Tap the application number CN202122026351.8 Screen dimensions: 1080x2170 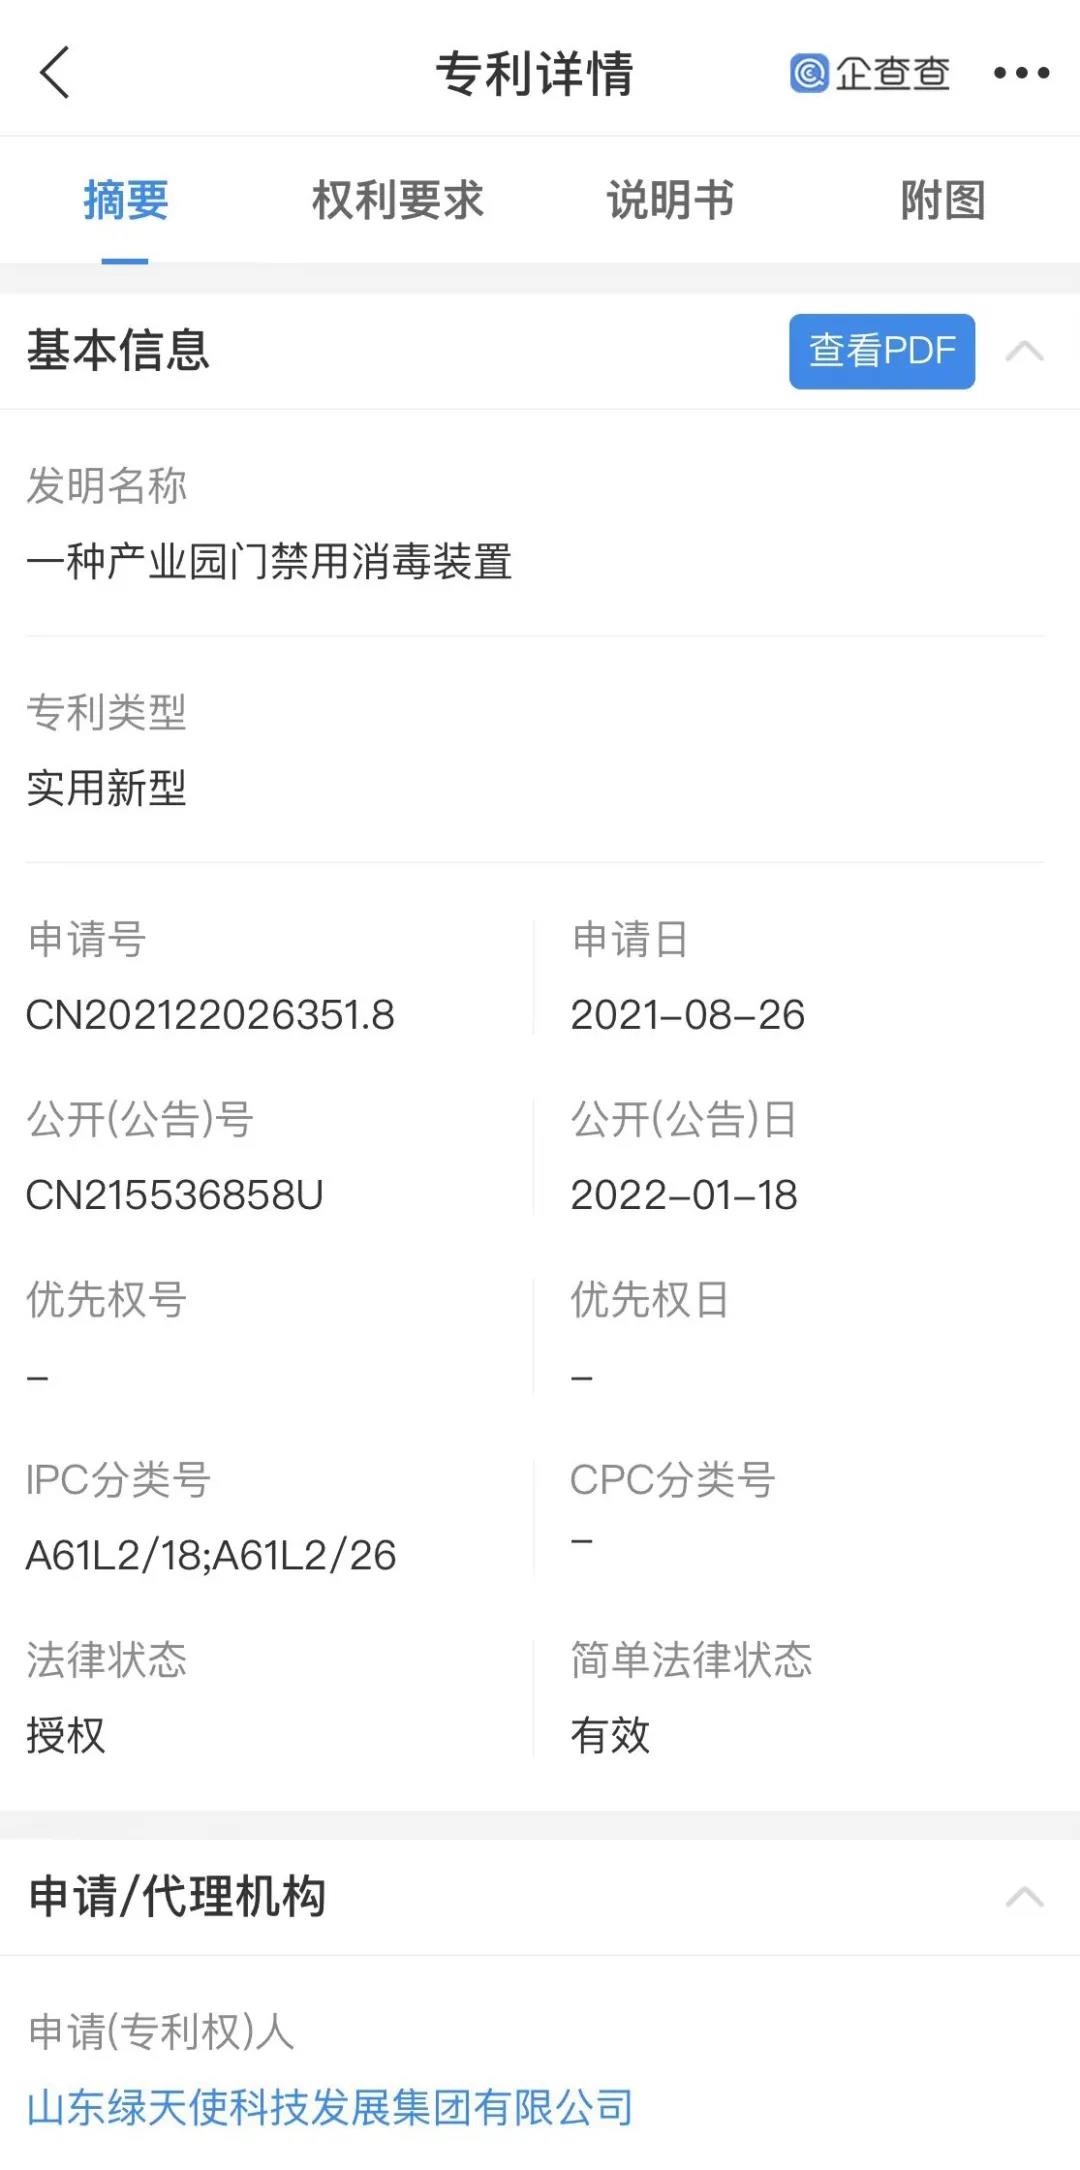[x=210, y=1015]
